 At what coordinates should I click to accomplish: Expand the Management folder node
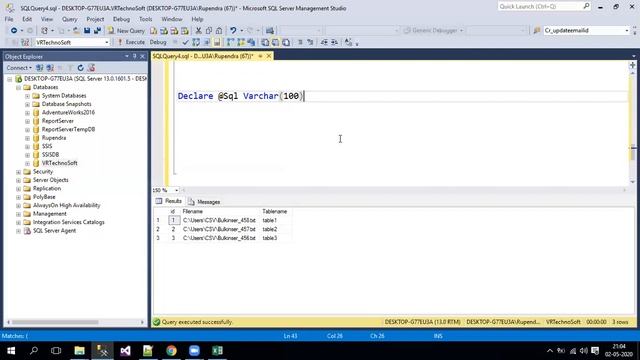tap(18, 214)
